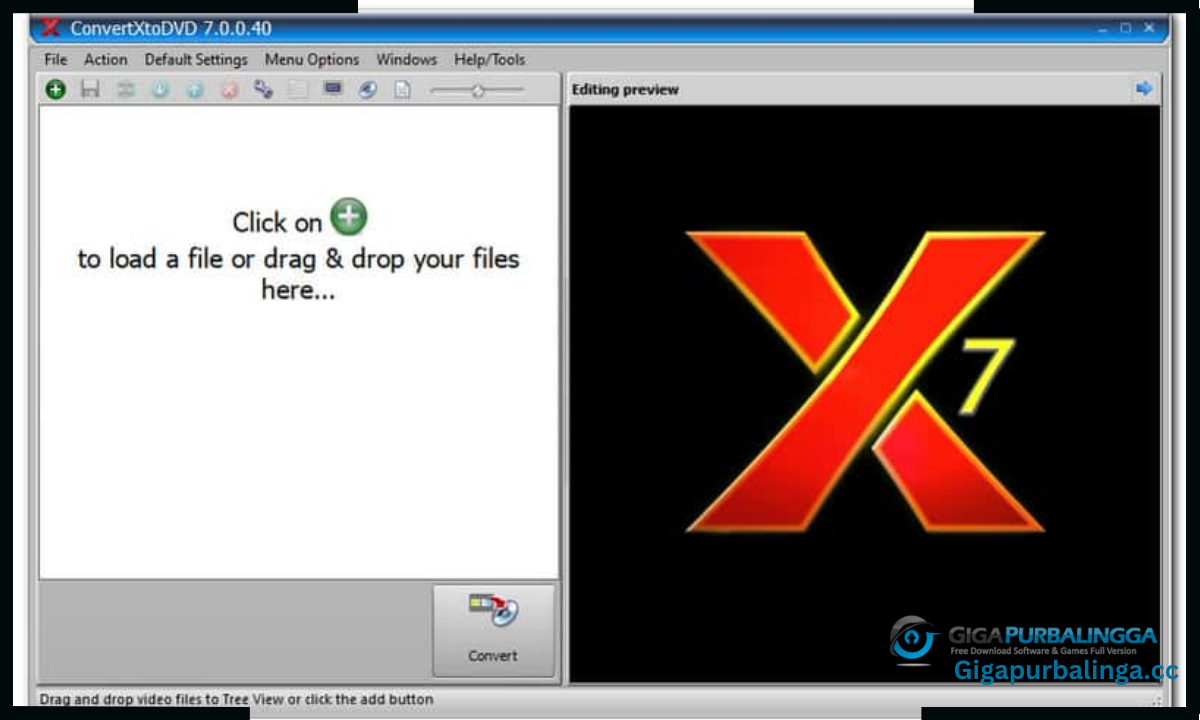Click the blue arrow beside Editing preview

click(1144, 89)
